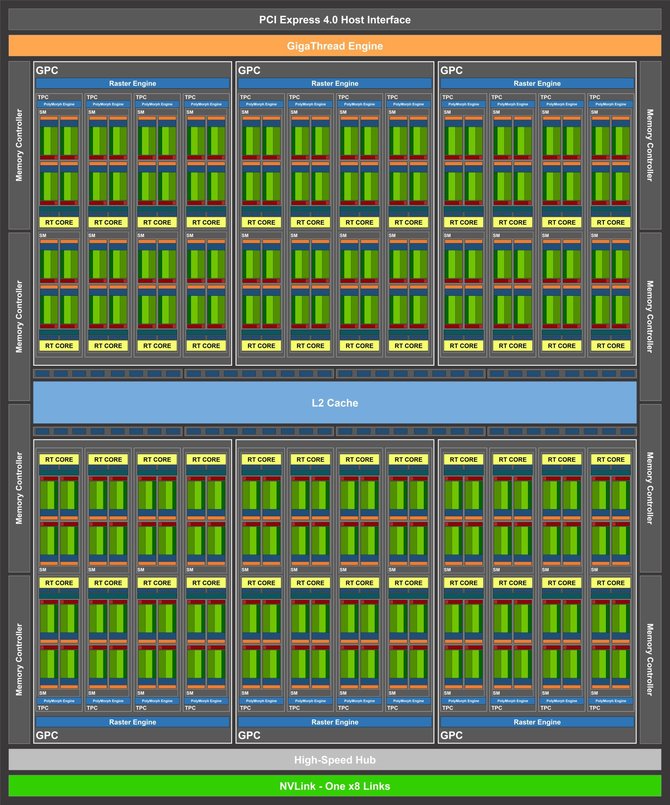This screenshot has height=805, width=670.
Task: Click the GPC label of bottom-middle cluster
Action: [249, 735]
